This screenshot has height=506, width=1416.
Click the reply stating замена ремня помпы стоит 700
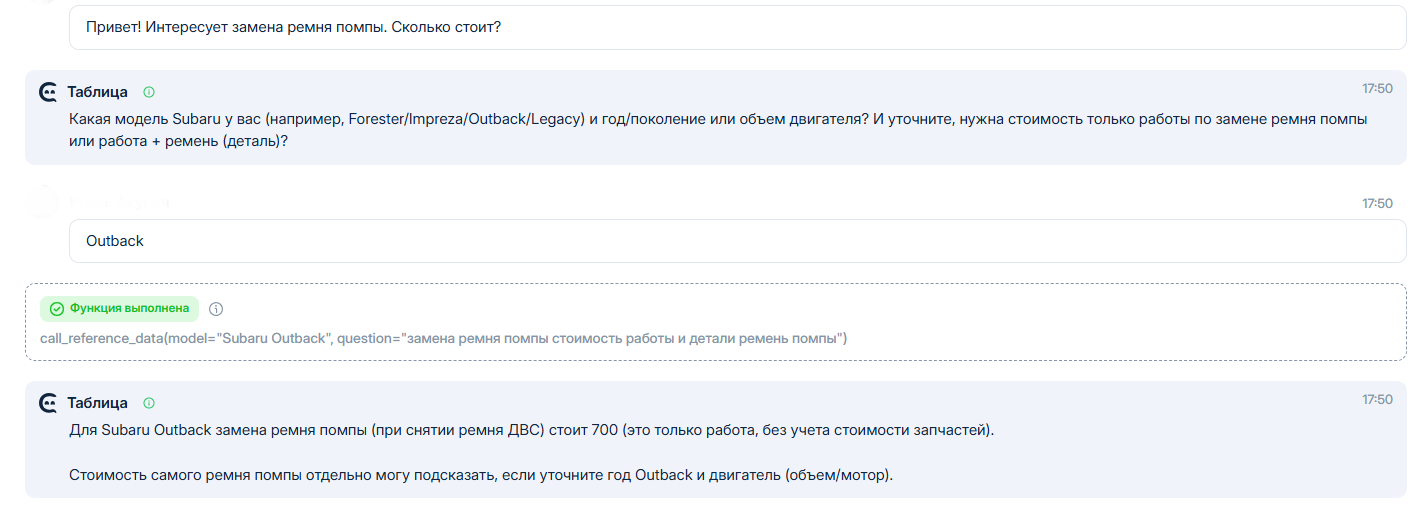[x=531, y=430]
